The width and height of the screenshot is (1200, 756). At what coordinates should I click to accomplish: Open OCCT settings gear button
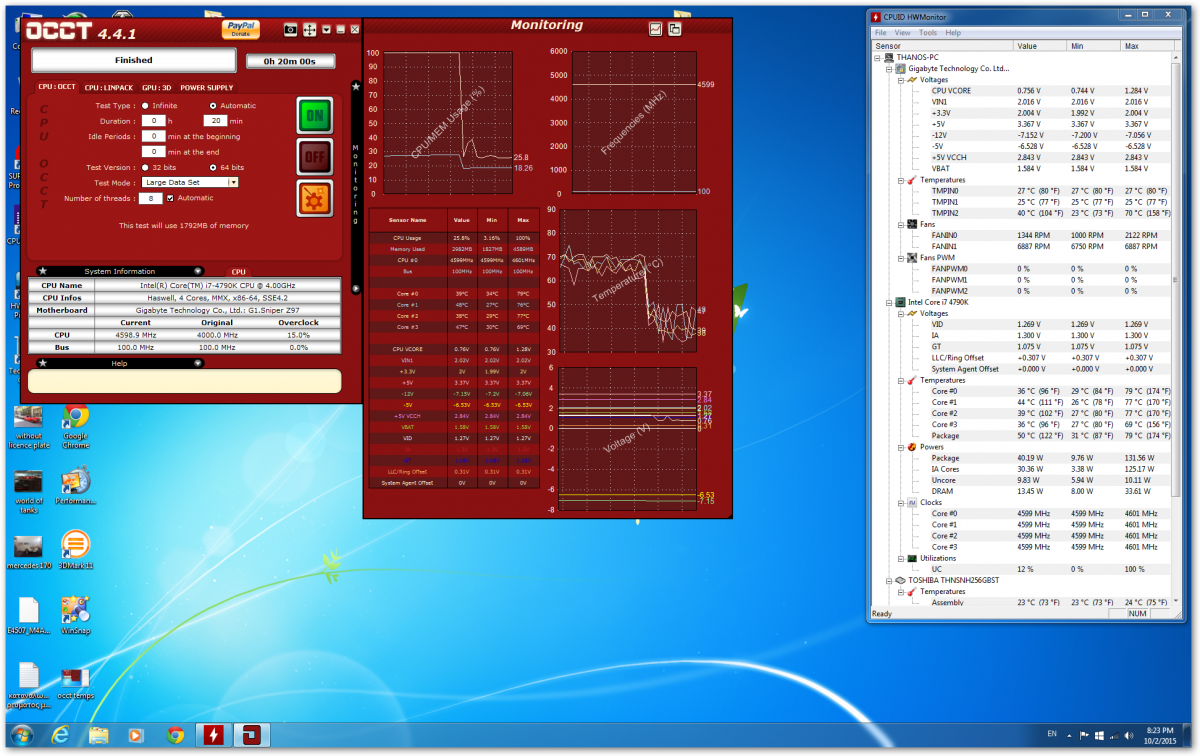pyautogui.click(x=315, y=199)
